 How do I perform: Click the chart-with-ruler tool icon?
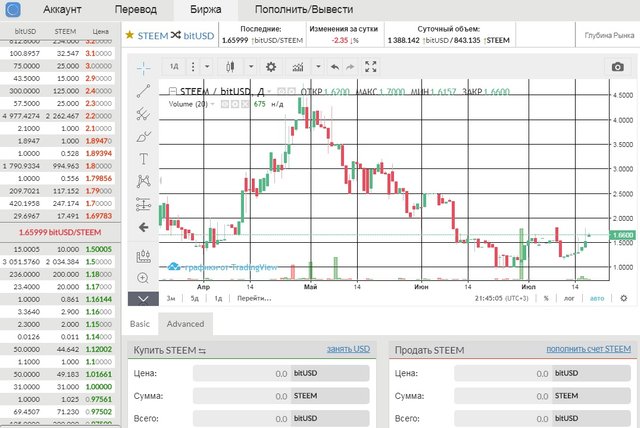pos(143,256)
